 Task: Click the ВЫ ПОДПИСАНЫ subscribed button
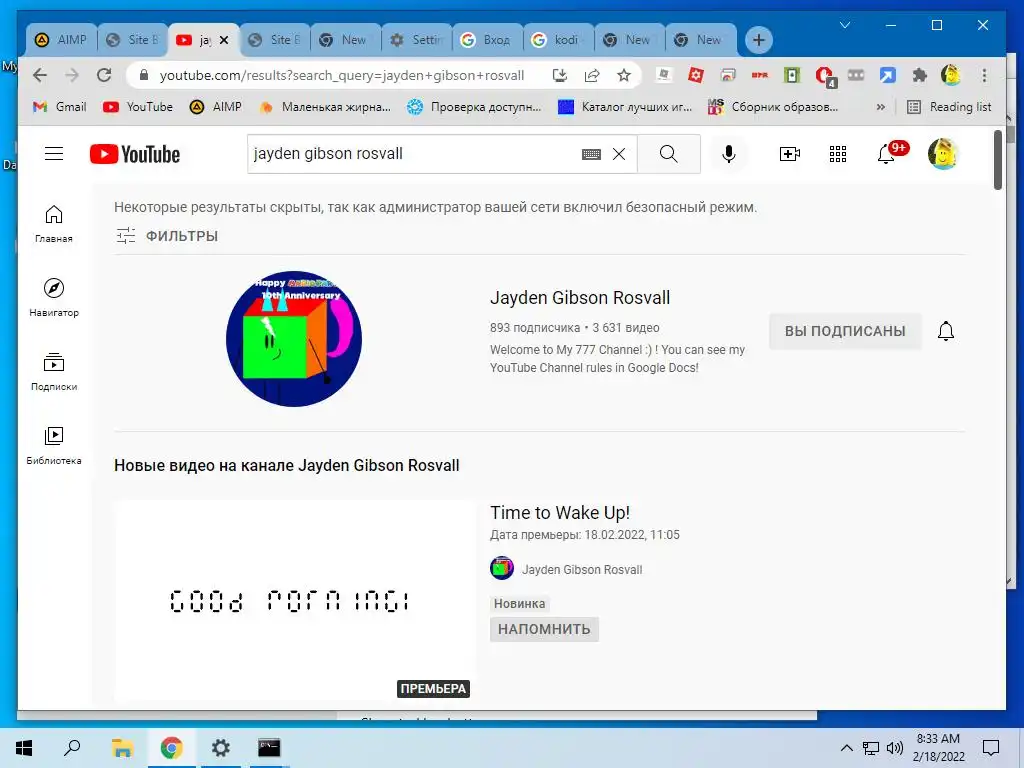pyautogui.click(x=845, y=331)
